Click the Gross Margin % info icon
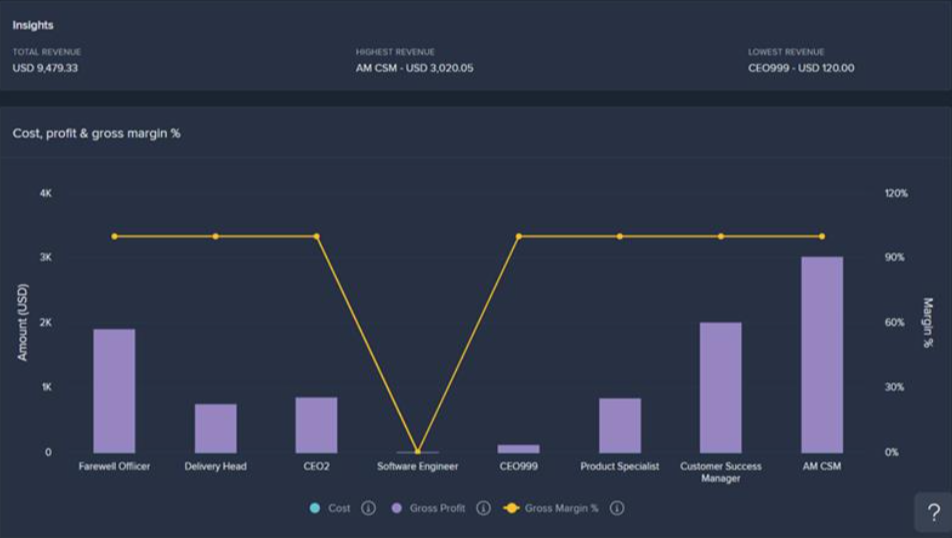 617,508
